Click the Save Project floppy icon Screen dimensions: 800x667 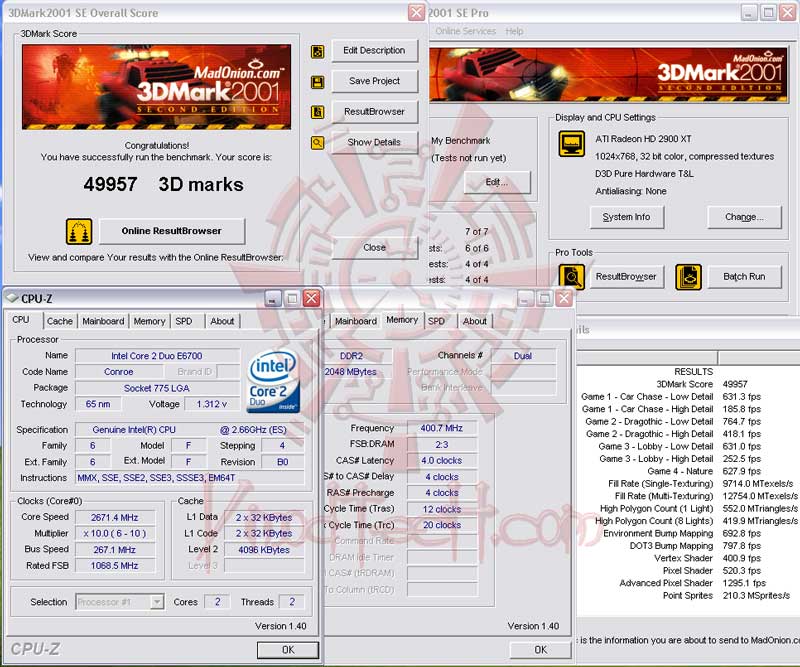(x=317, y=82)
